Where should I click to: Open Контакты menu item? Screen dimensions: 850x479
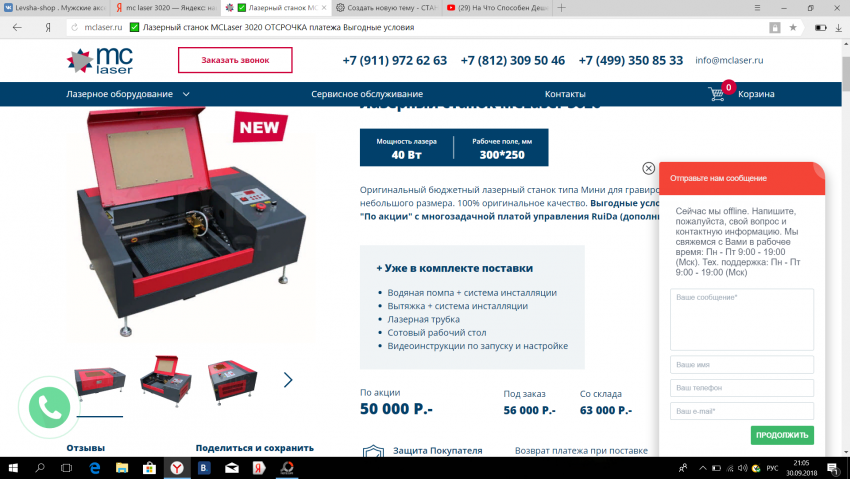565,94
